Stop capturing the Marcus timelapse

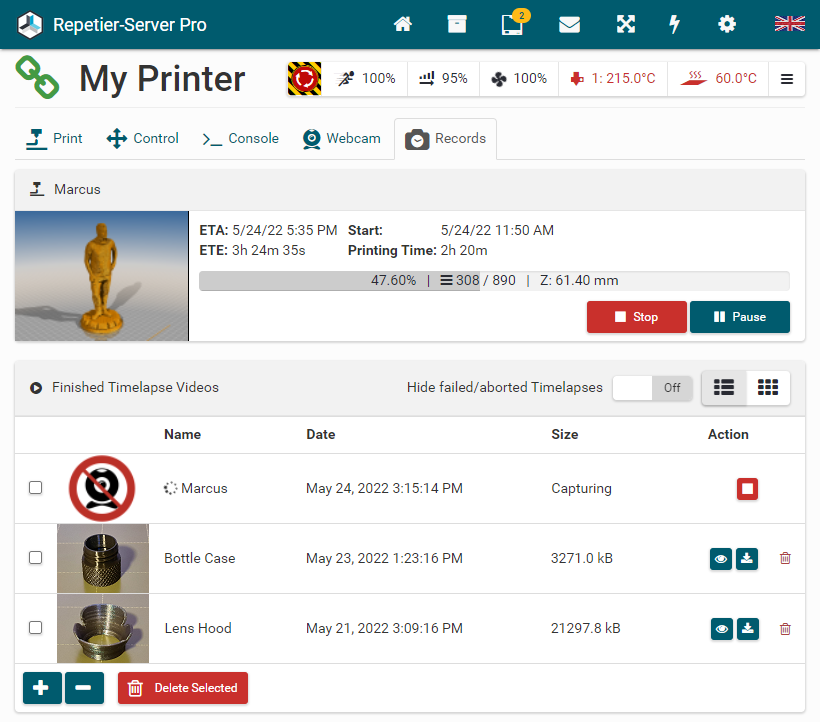click(748, 489)
